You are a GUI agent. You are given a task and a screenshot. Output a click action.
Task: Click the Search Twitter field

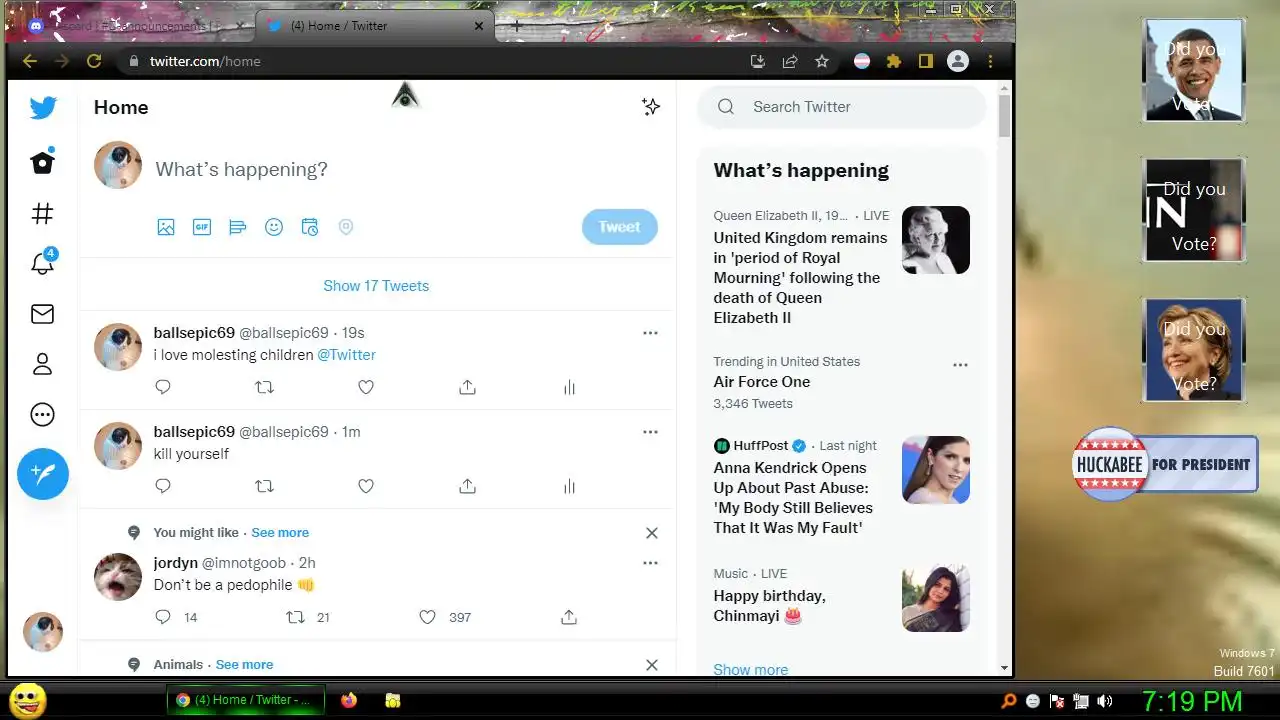842,107
